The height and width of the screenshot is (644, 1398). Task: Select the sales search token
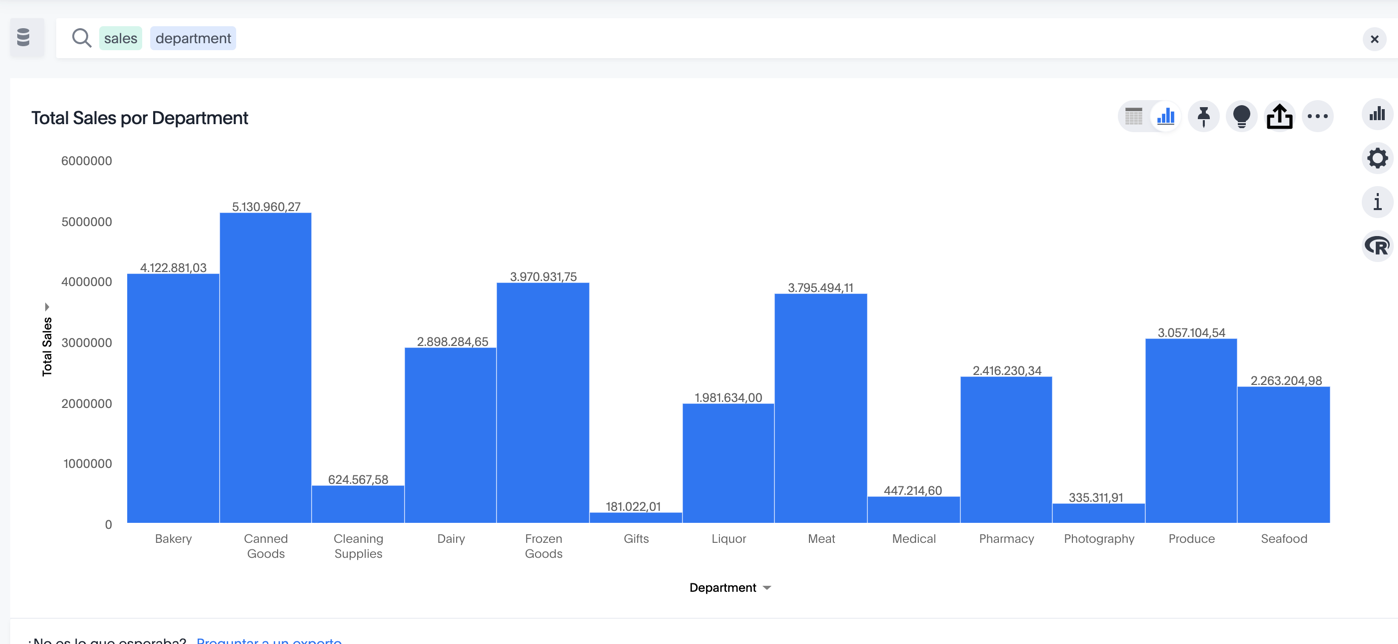[x=120, y=39]
